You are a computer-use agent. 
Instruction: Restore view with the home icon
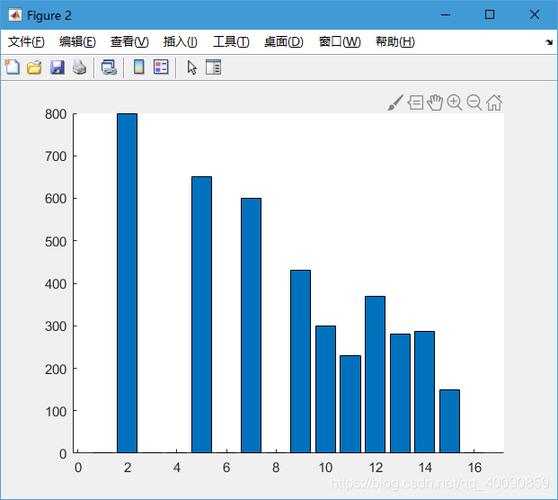click(494, 103)
